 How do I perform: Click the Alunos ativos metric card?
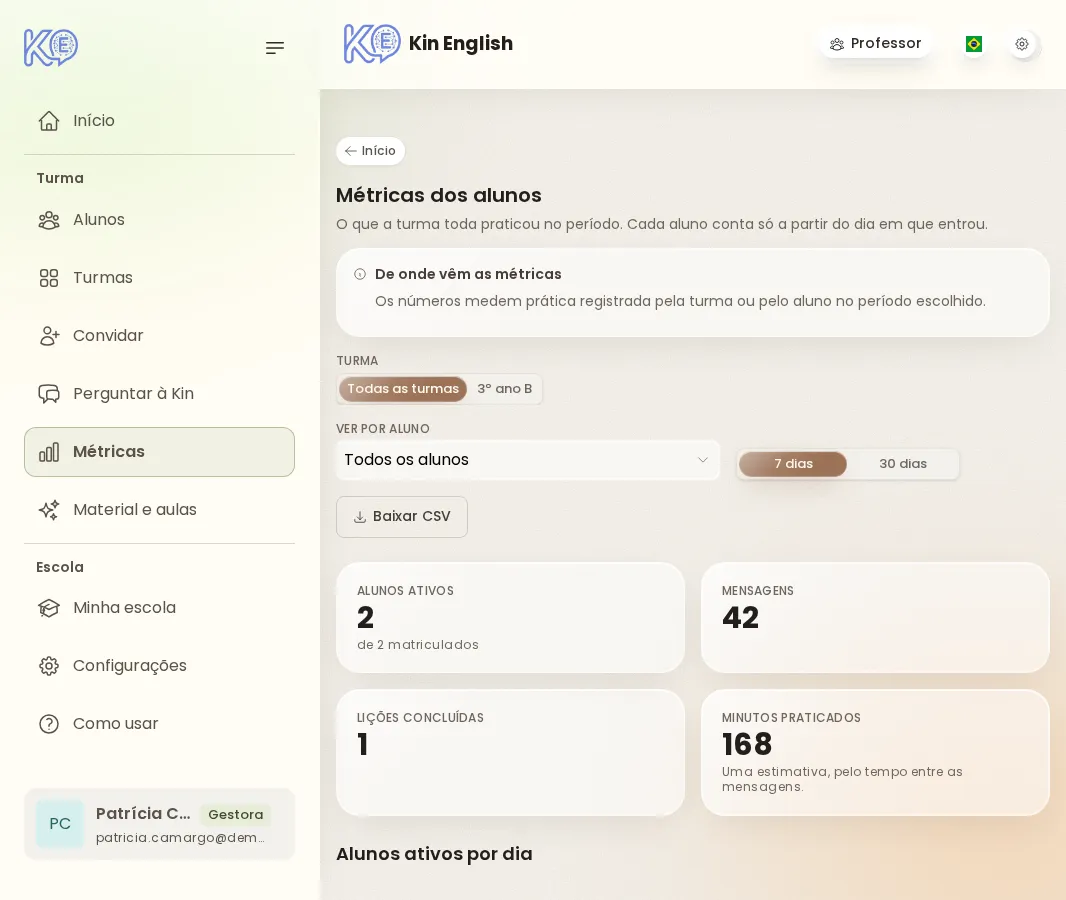(x=511, y=617)
